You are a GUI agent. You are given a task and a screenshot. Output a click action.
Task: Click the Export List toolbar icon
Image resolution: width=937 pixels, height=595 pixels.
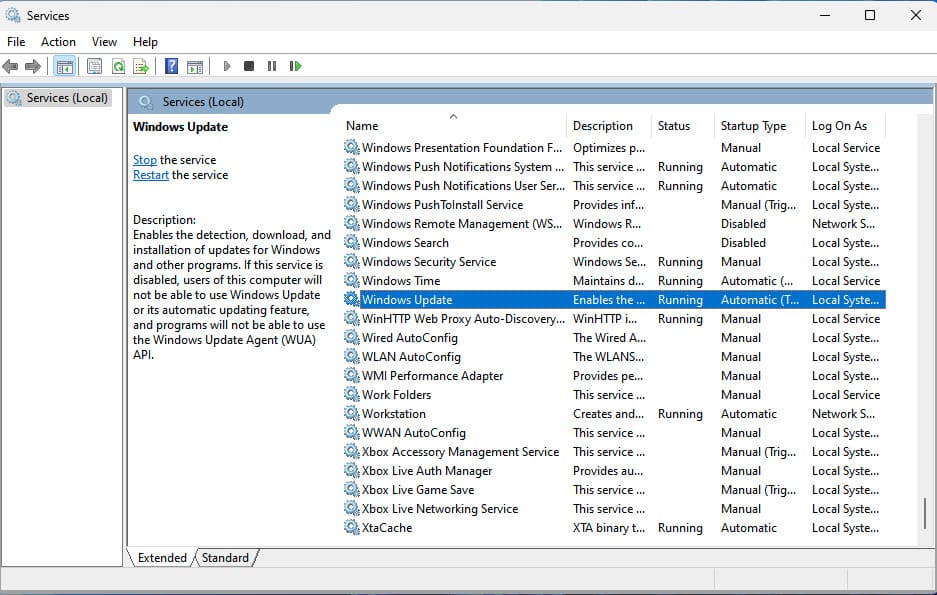(141, 66)
